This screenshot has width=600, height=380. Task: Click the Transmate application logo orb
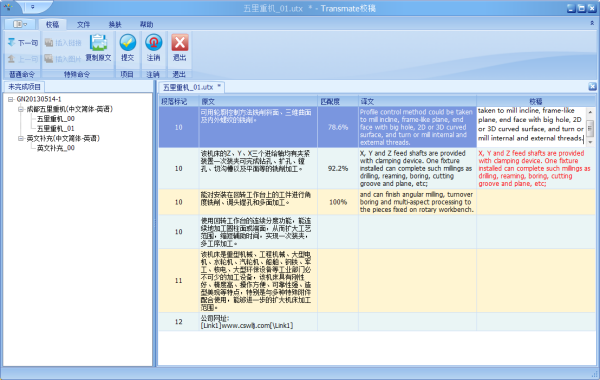[8, 7]
